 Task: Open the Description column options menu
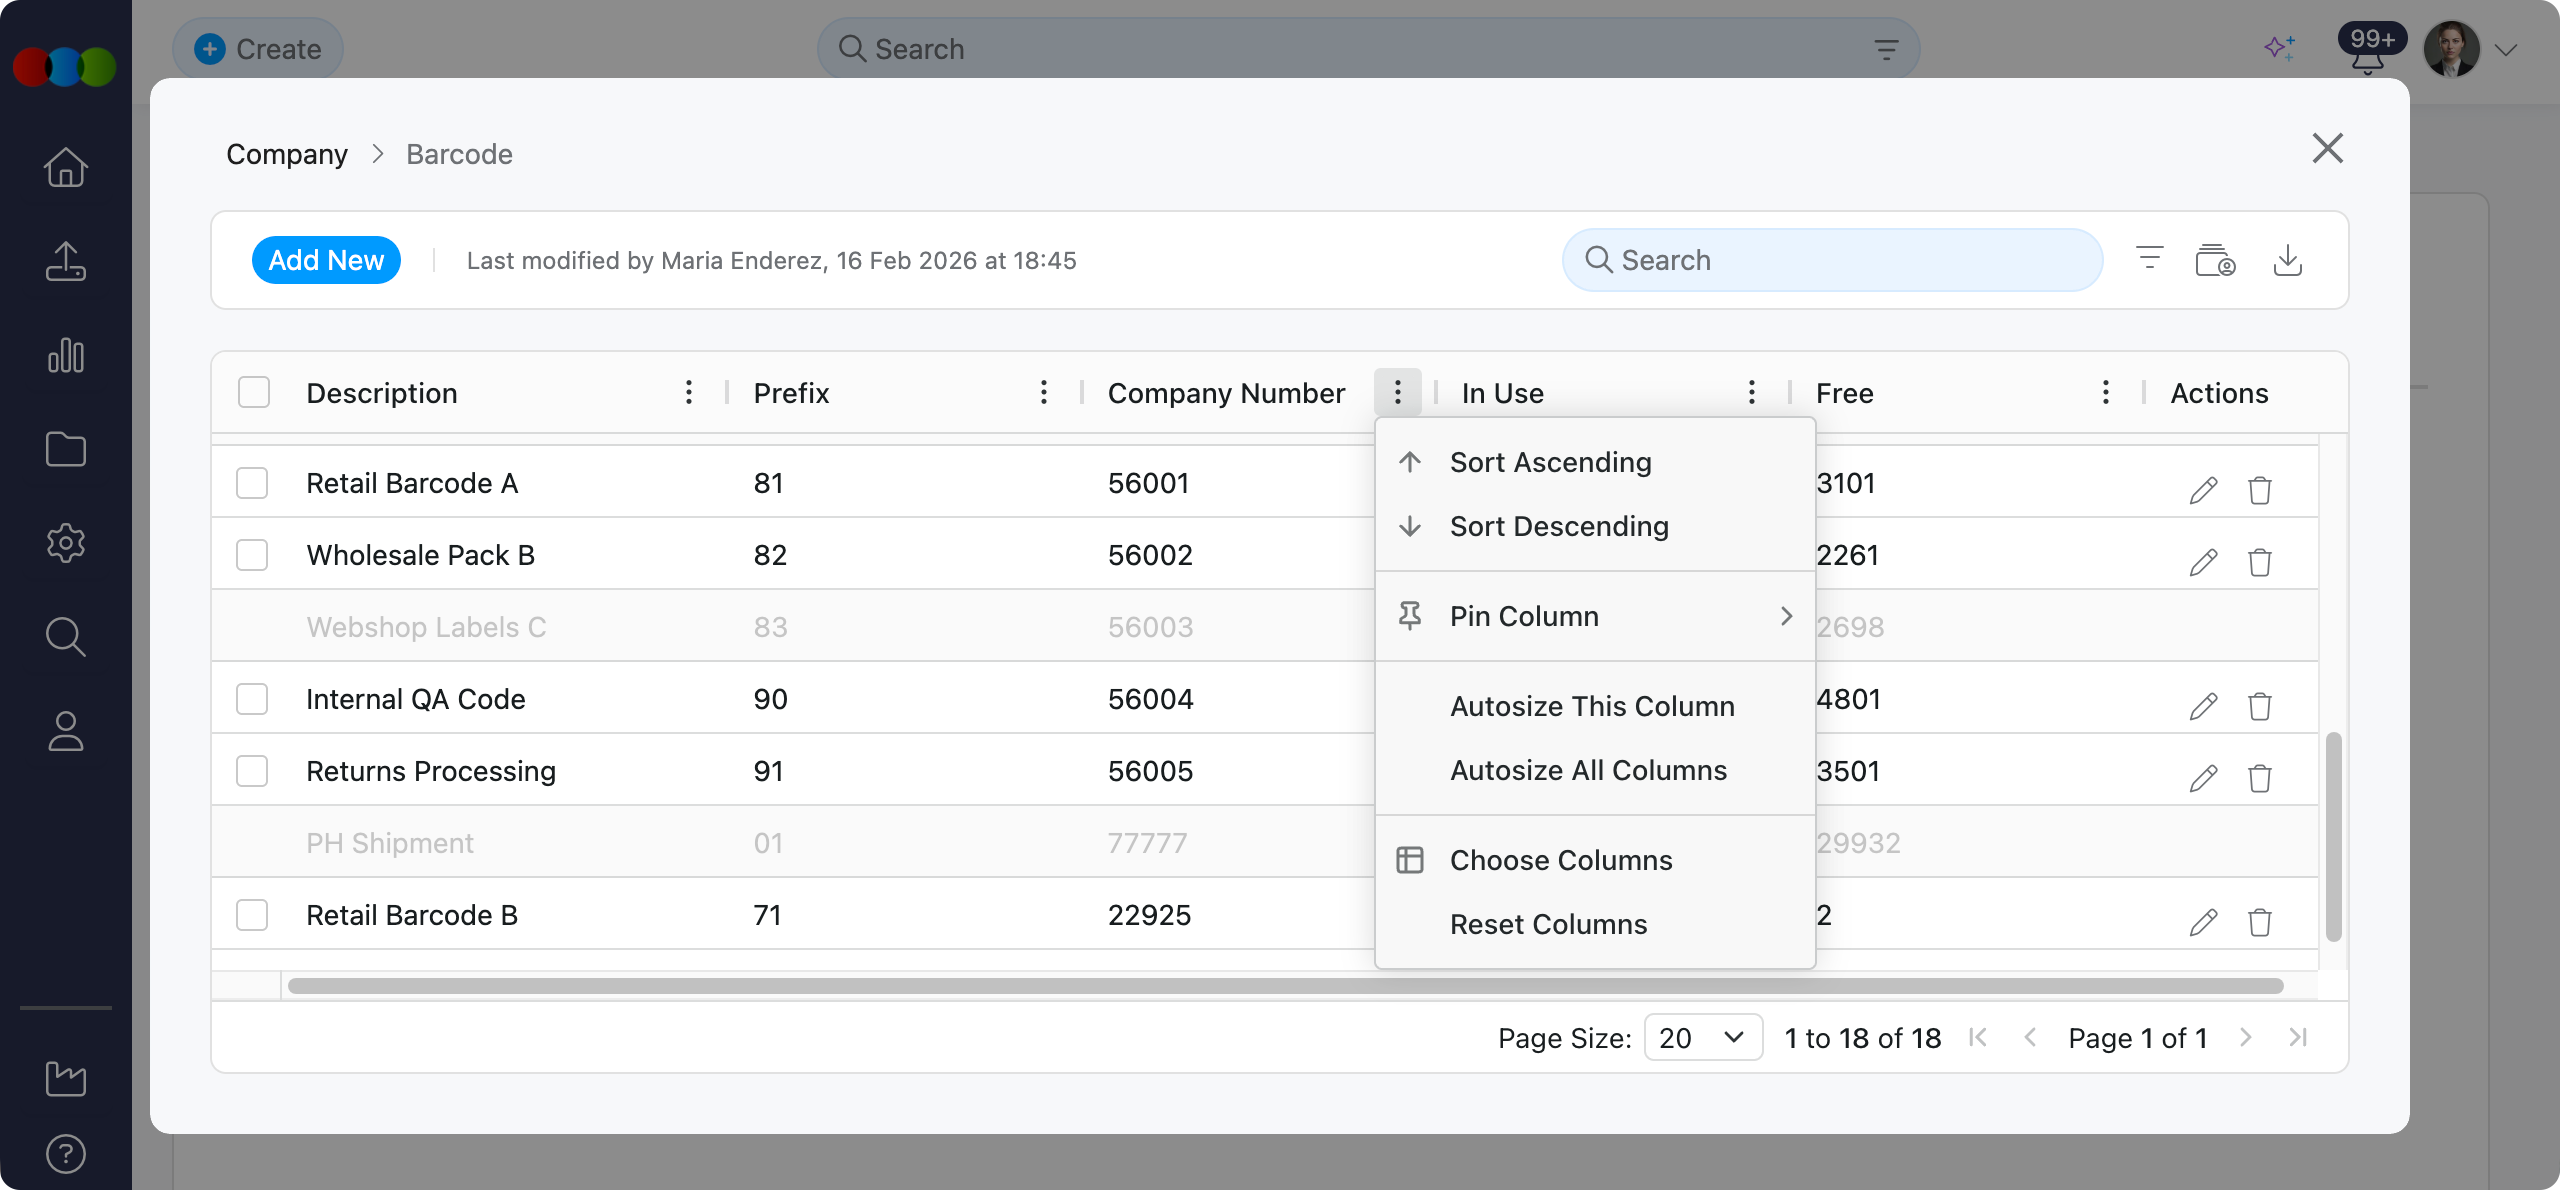pyautogui.click(x=689, y=392)
